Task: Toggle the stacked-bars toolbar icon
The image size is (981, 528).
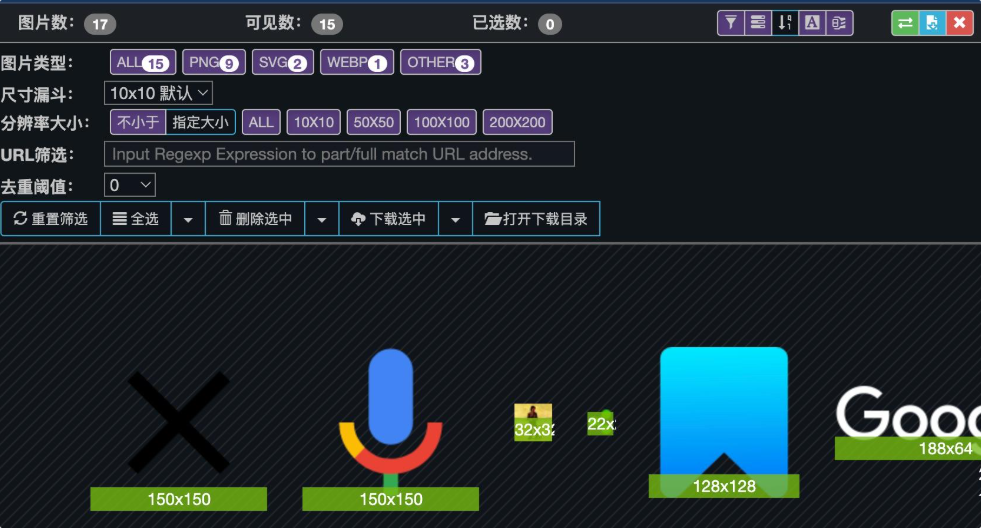Action: click(758, 23)
